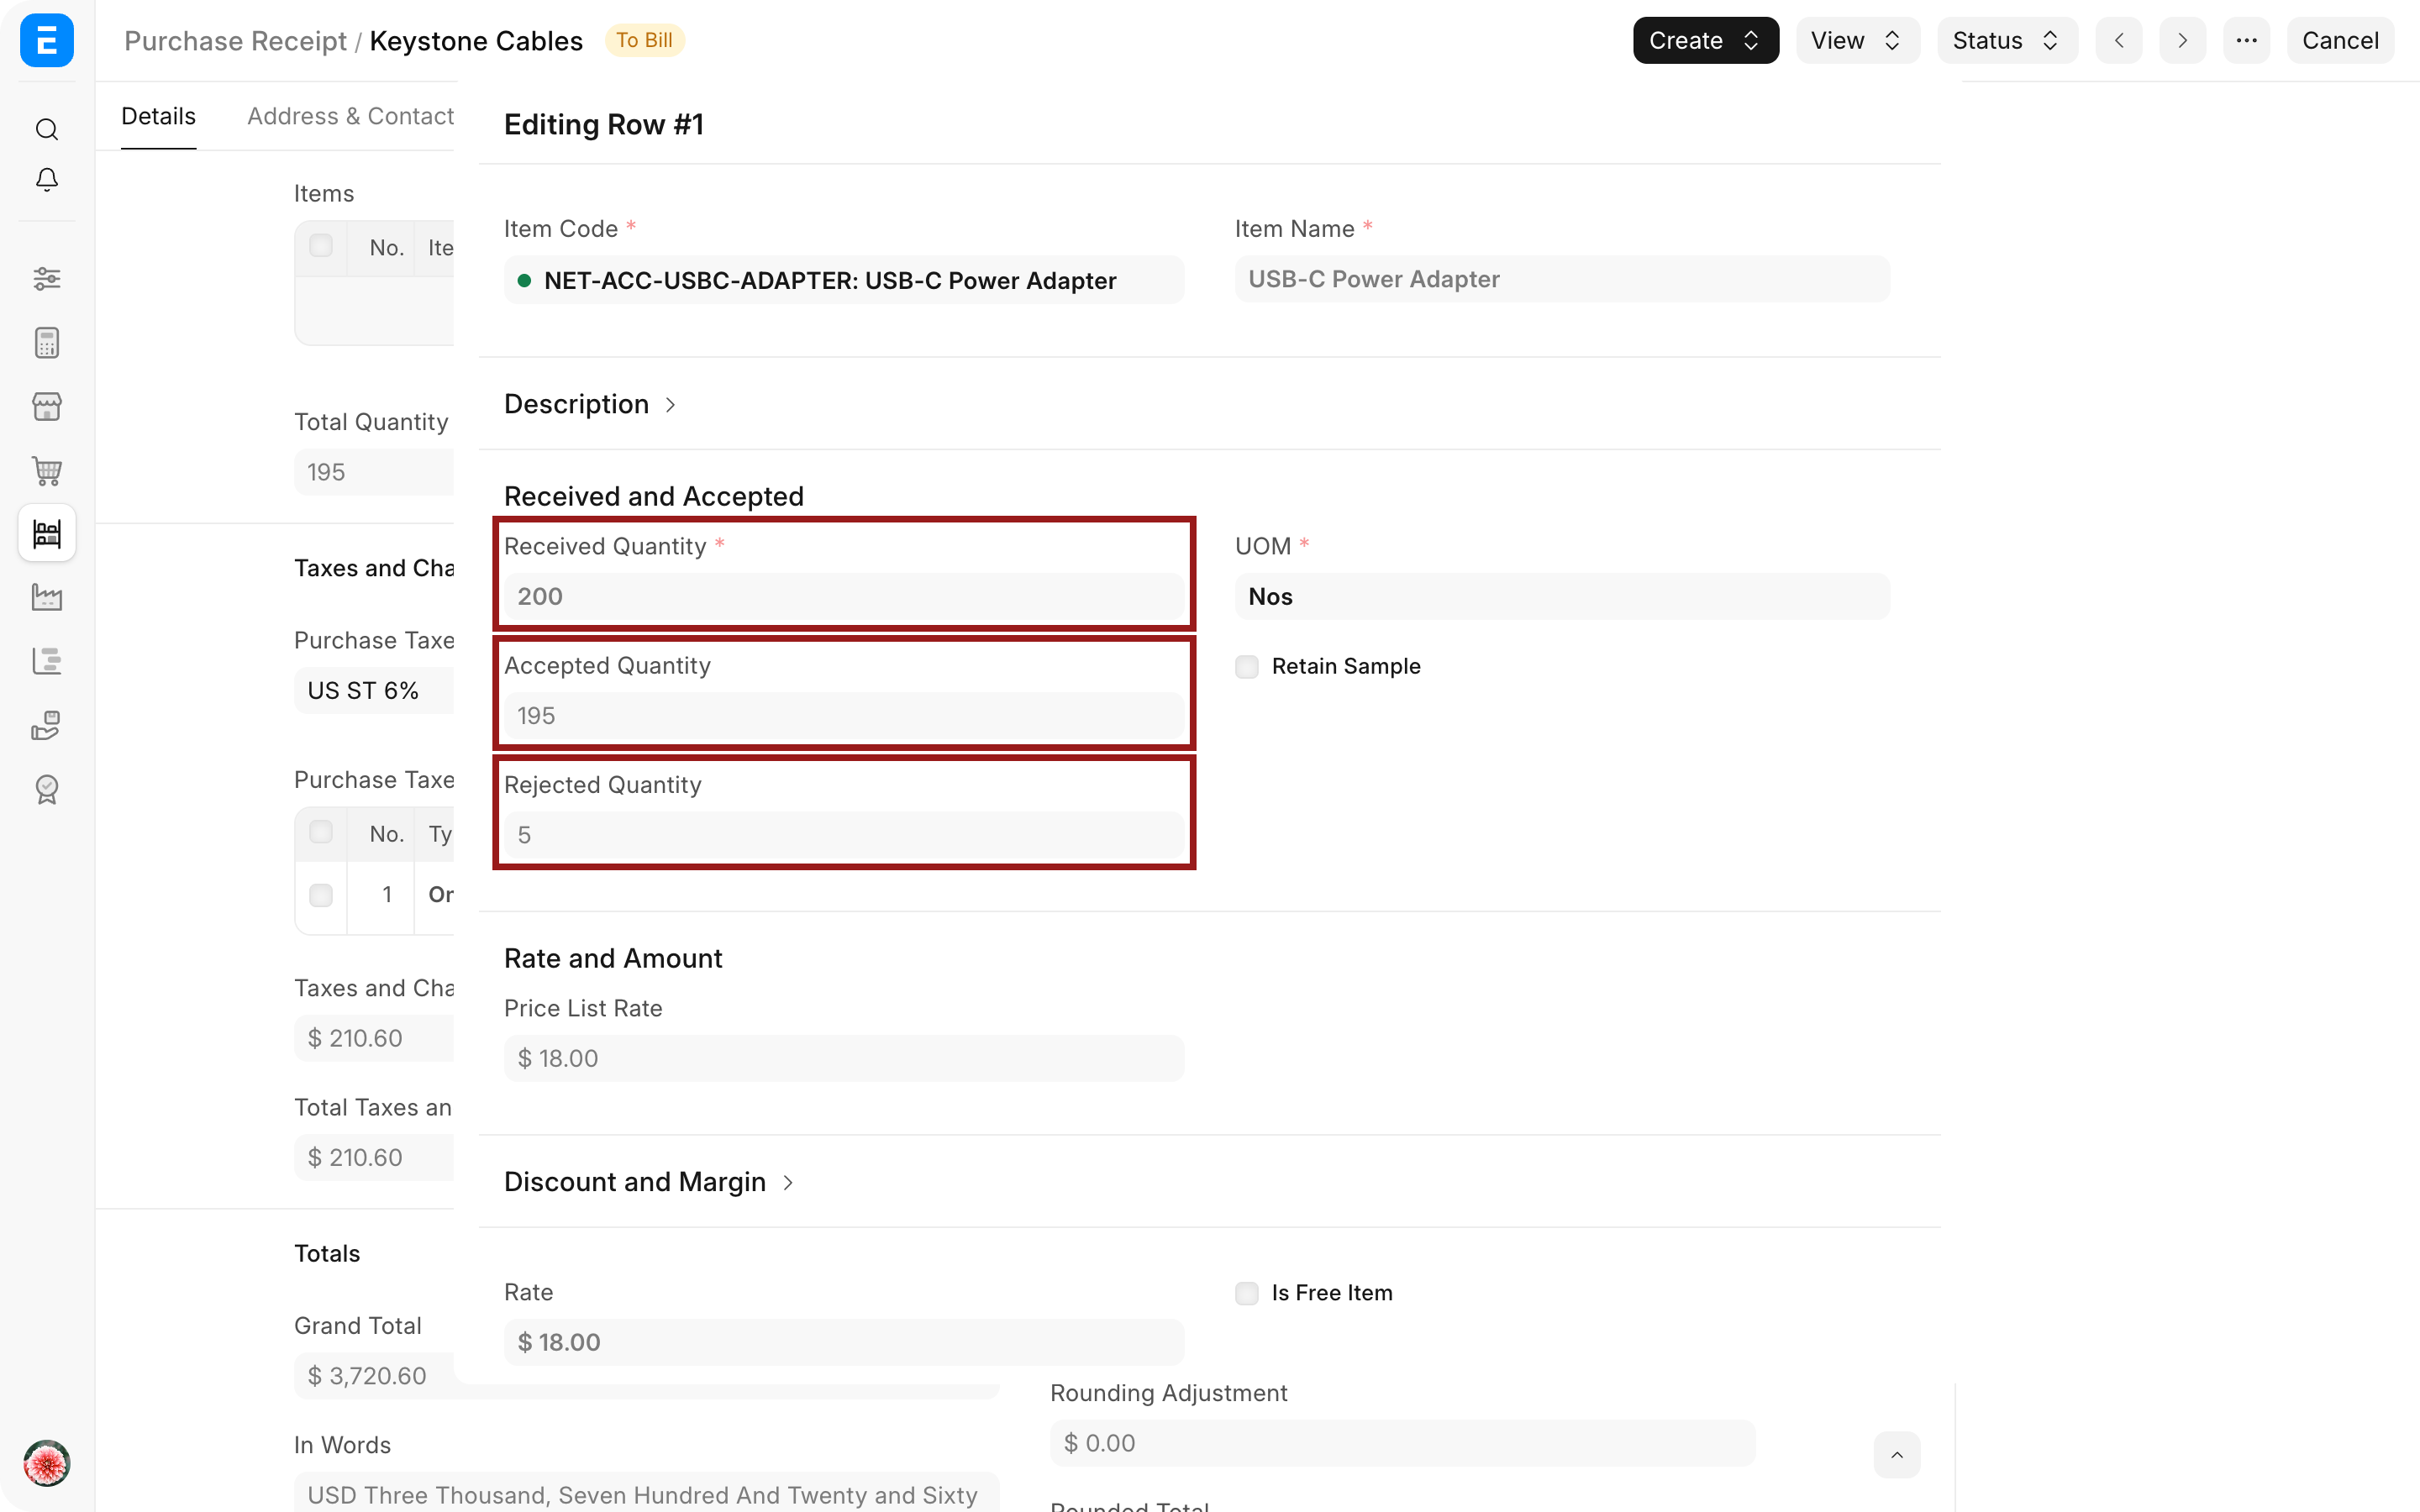Open the Create dropdown
This screenshot has height=1512, width=2420.
point(1705,41)
